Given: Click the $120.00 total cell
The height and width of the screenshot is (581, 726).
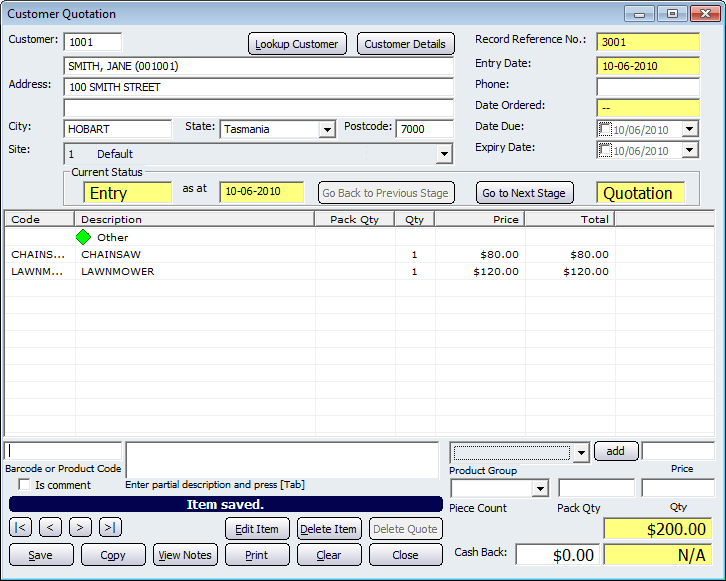Looking at the screenshot, I should (586, 271).
